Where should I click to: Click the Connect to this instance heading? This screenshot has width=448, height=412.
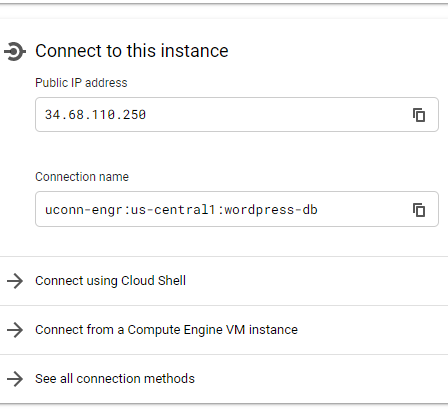[132, 51]
